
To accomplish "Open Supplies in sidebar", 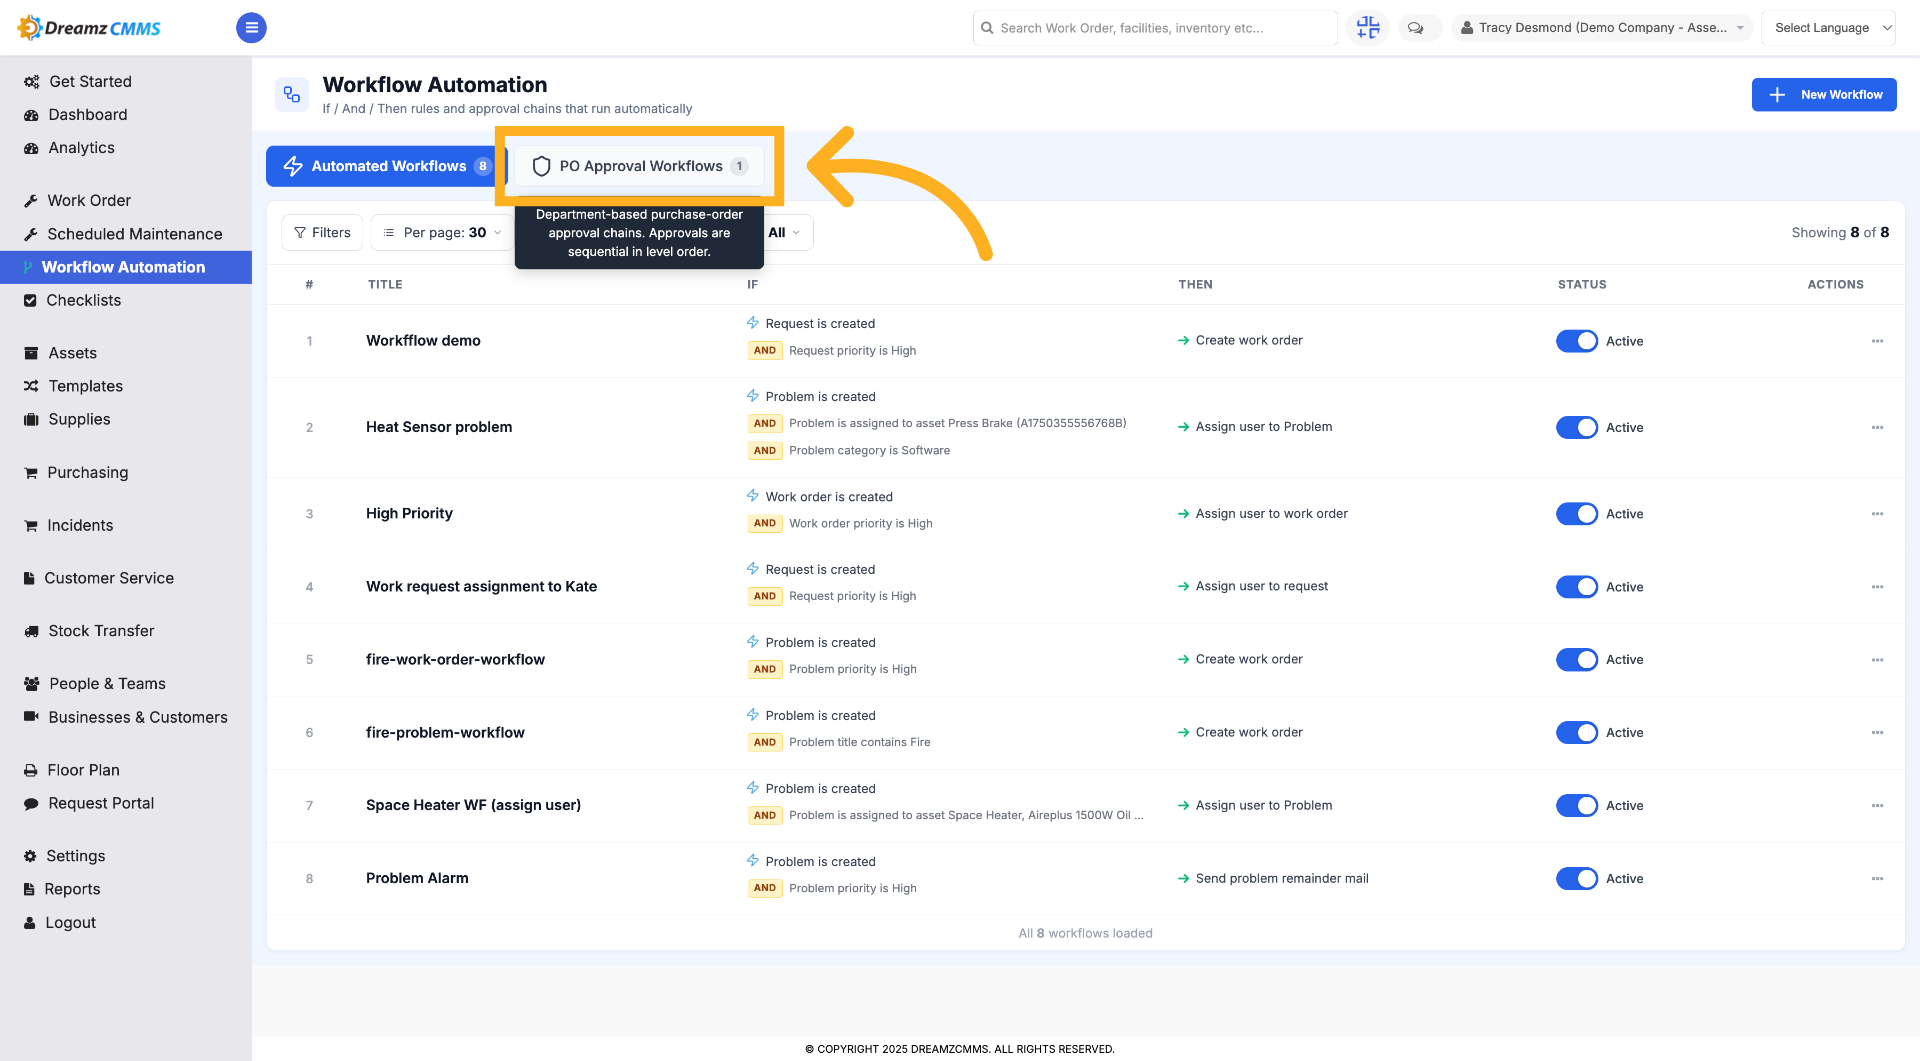I will 79,419.
